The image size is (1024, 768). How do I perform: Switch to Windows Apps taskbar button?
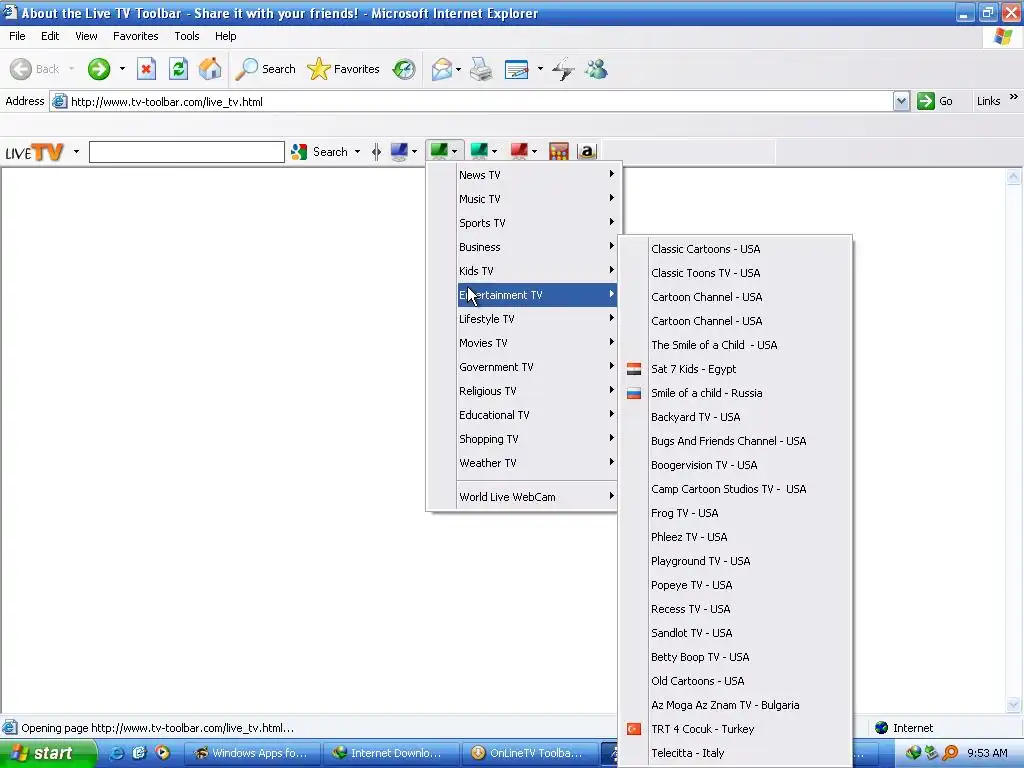coord(251,753)
